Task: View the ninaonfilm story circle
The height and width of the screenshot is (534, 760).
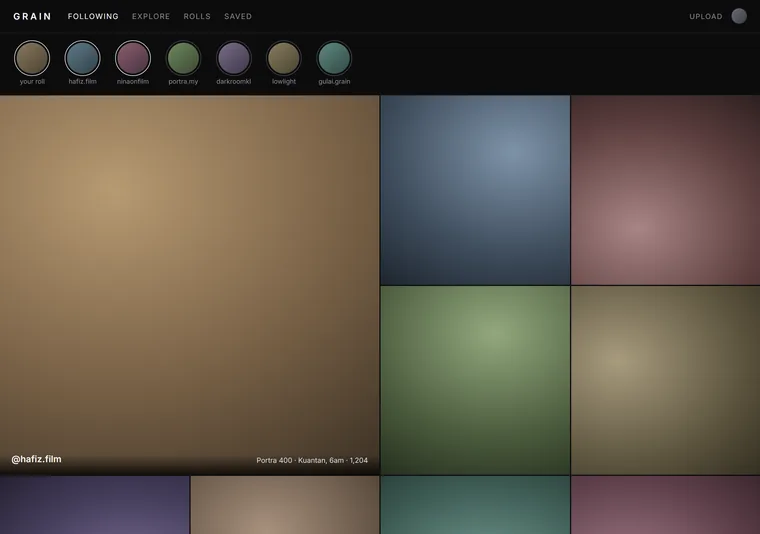Action: (x=133, y=58)
